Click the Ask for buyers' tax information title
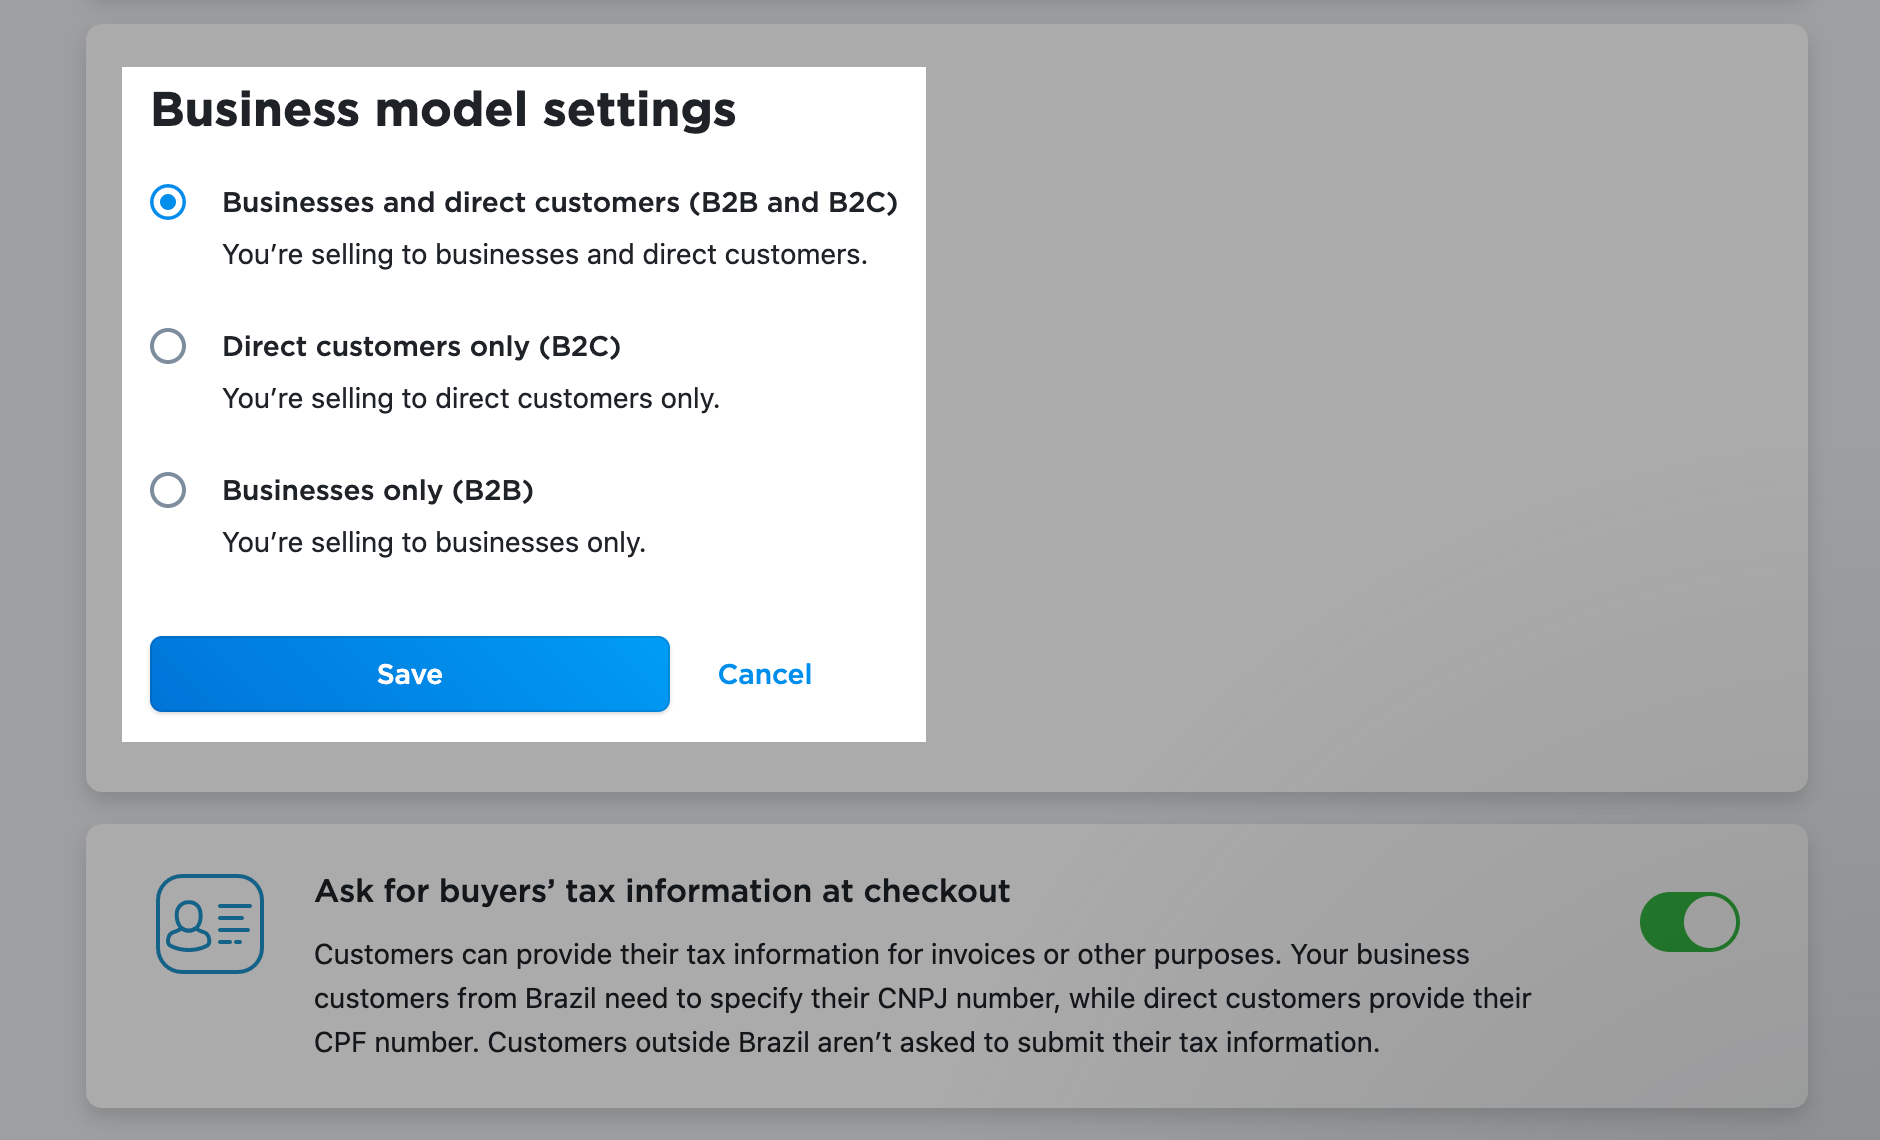The width and height of the screenshot is (1880, 1140). (661, 891)
